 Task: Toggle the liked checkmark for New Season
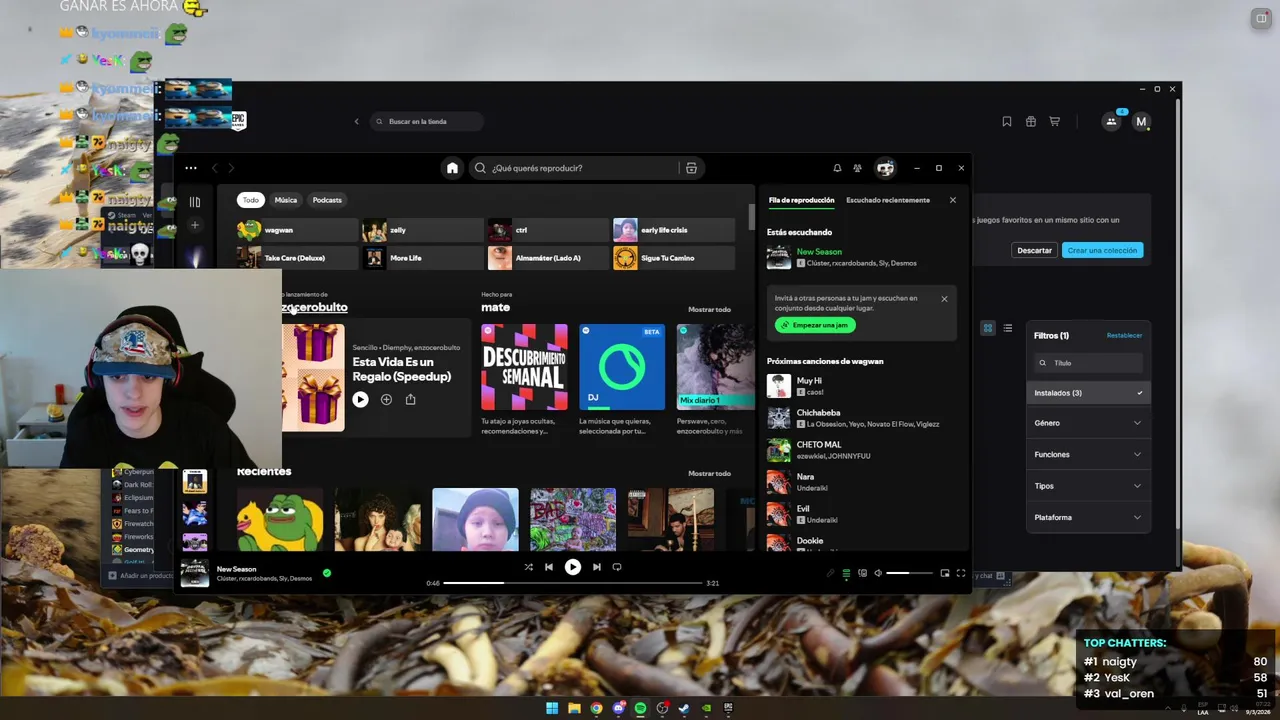[327, 573]
